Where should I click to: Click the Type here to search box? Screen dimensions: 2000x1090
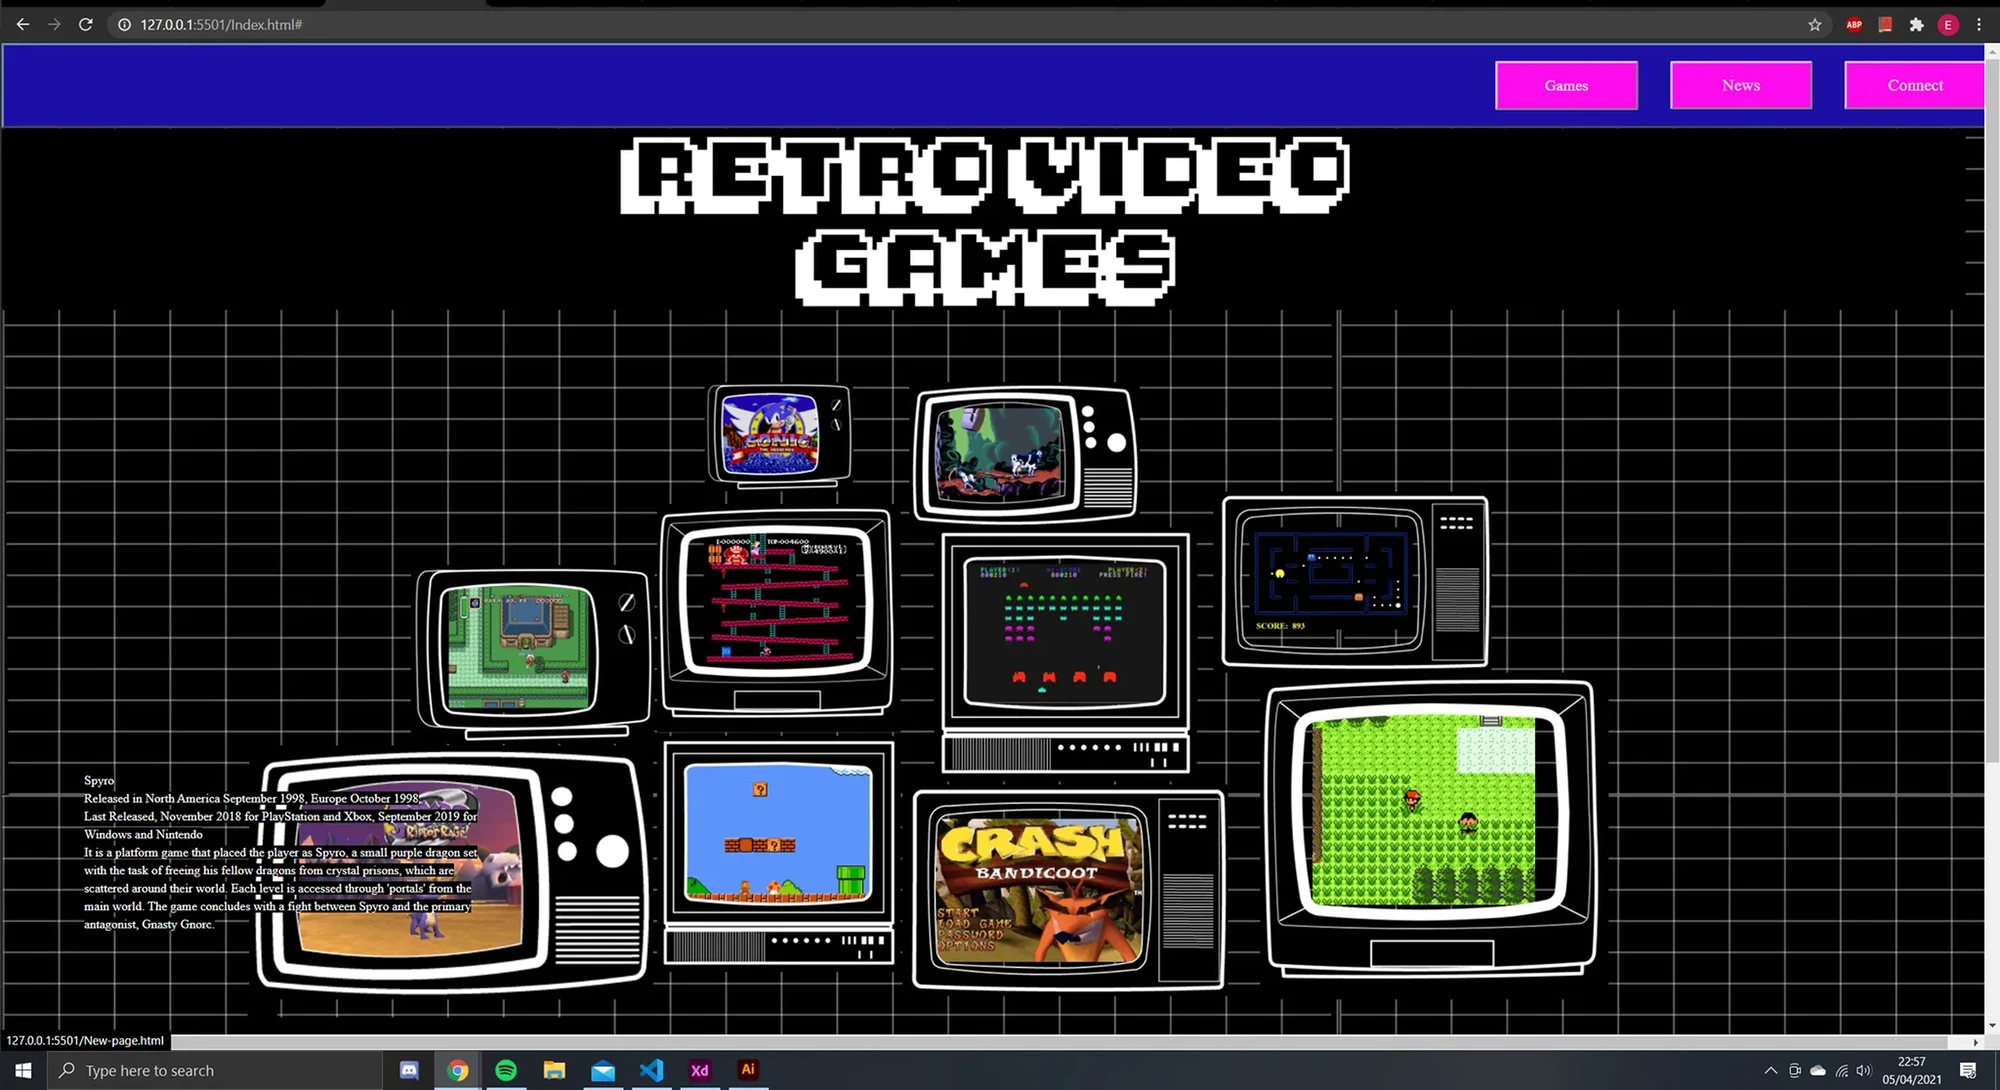tap(215, 1070)
